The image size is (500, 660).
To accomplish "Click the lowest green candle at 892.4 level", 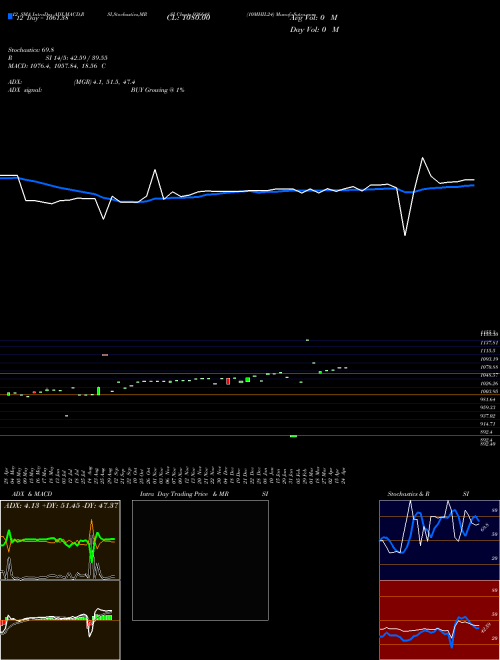I will tap(293, 436).
